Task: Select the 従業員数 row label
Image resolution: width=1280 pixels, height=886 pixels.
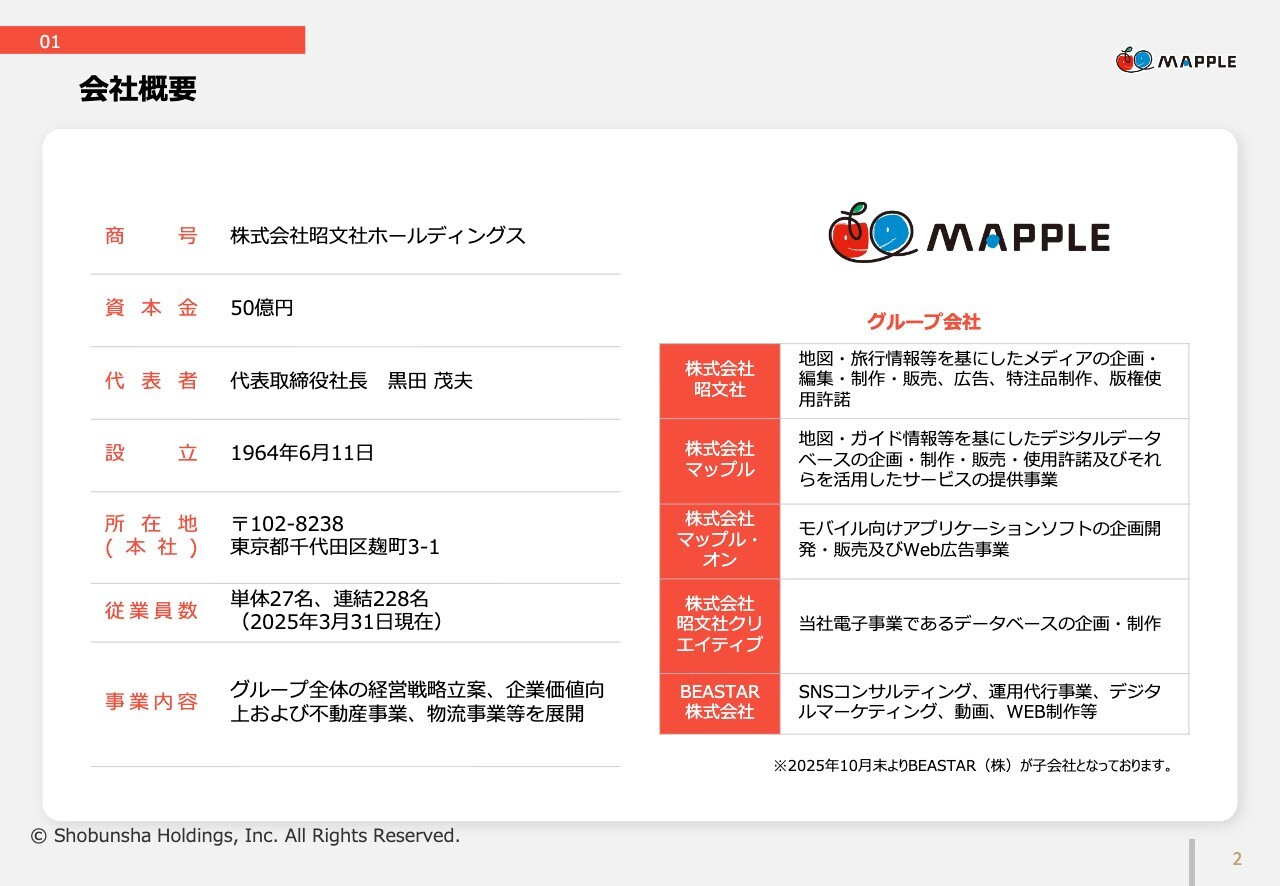Action: pos(152,611)
